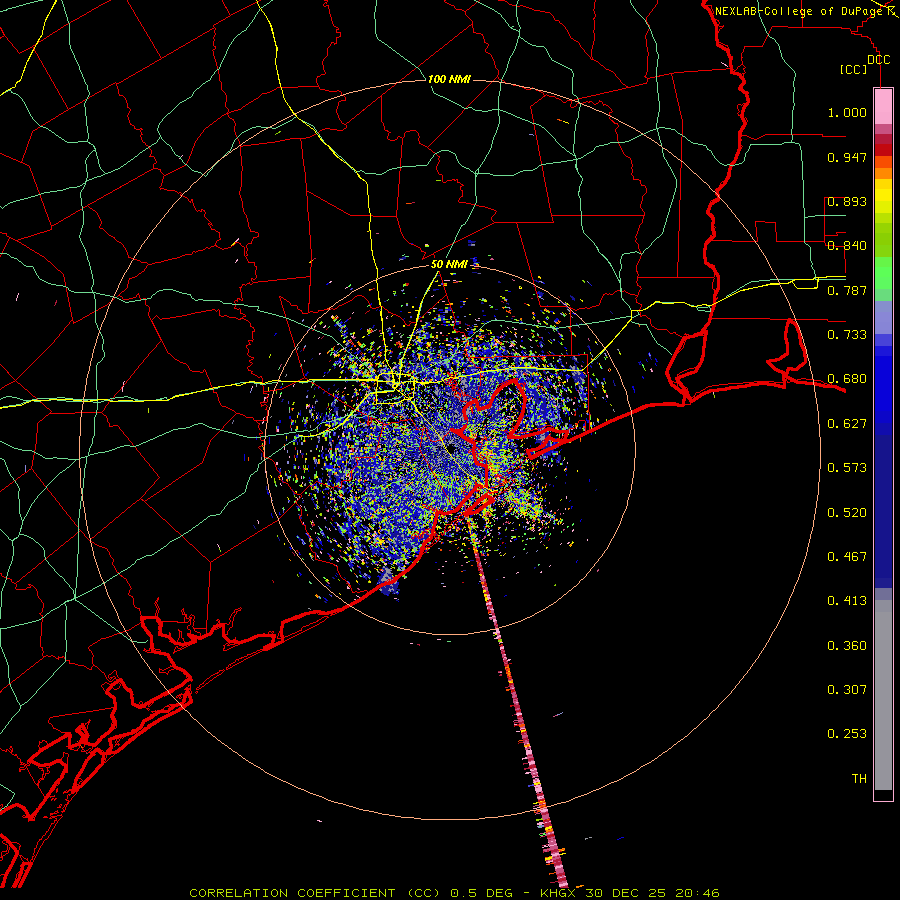Click the 20:46 timestamp

click(699, 893)
